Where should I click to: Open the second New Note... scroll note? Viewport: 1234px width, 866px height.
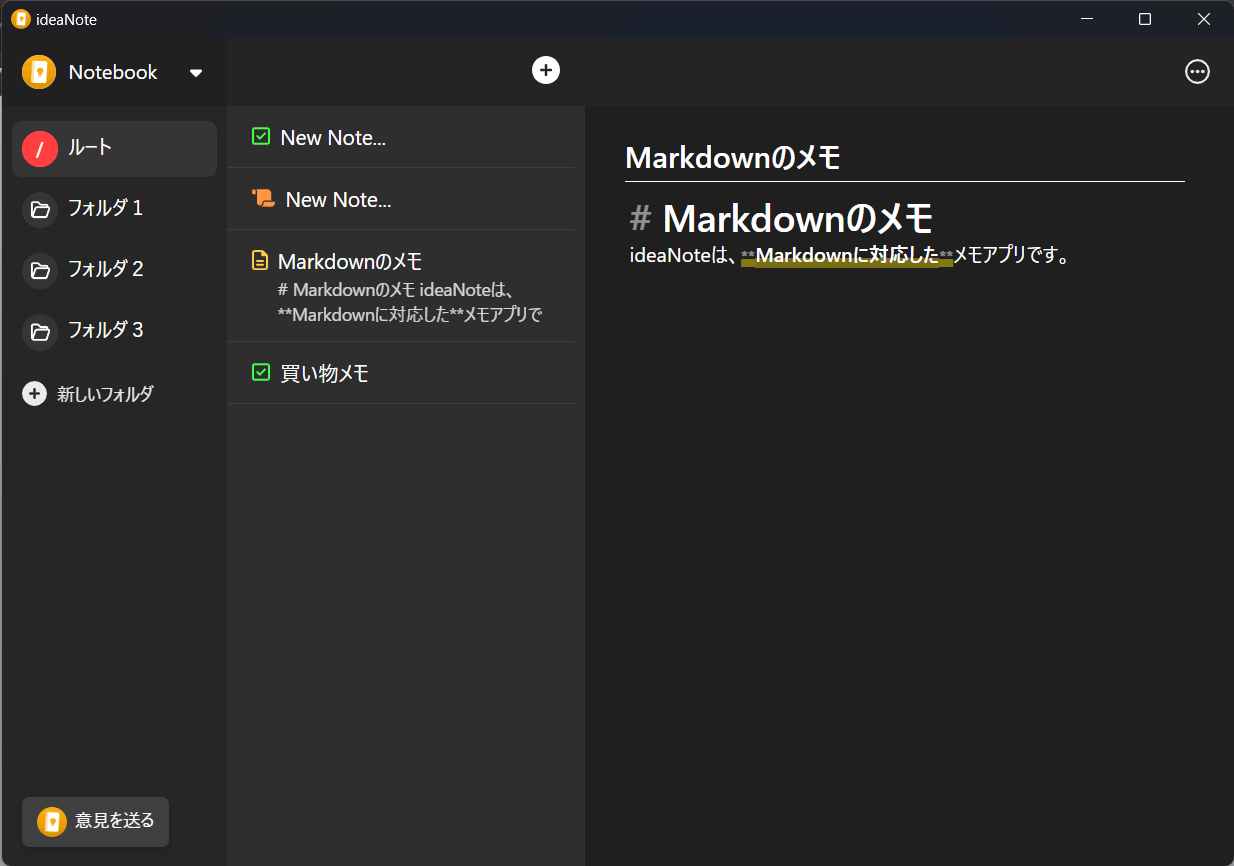point(401,199)
